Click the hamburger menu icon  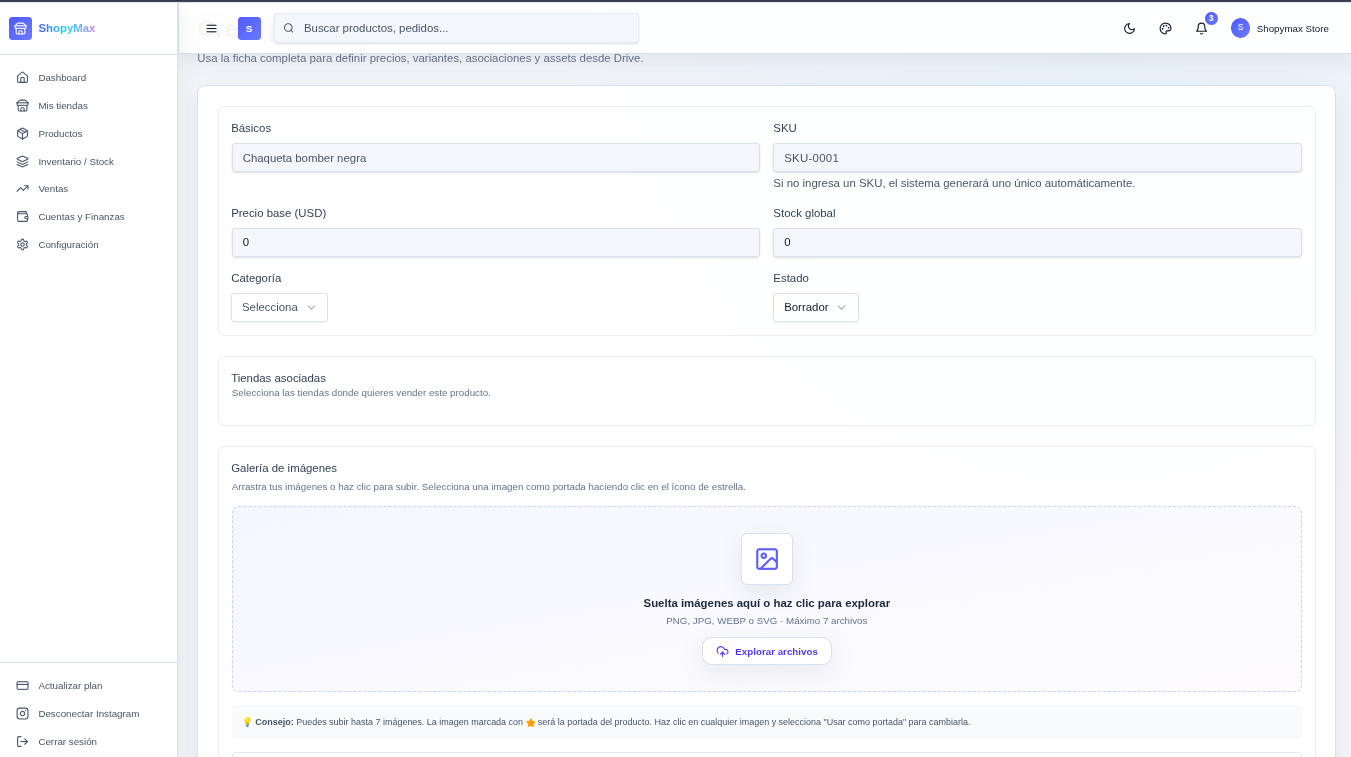pos(211,28)
